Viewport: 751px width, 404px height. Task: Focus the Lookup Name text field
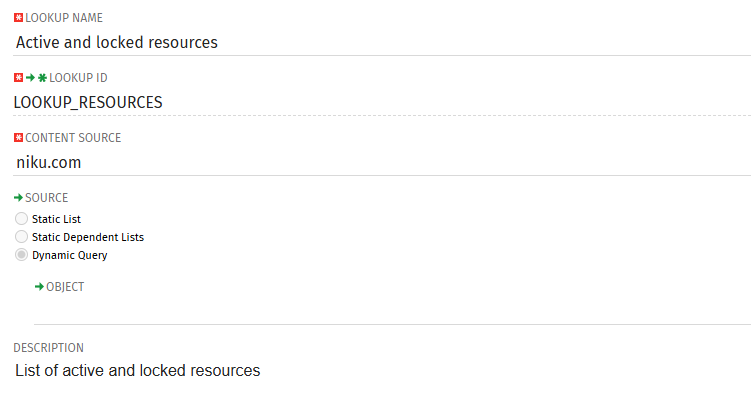(380, 42)
